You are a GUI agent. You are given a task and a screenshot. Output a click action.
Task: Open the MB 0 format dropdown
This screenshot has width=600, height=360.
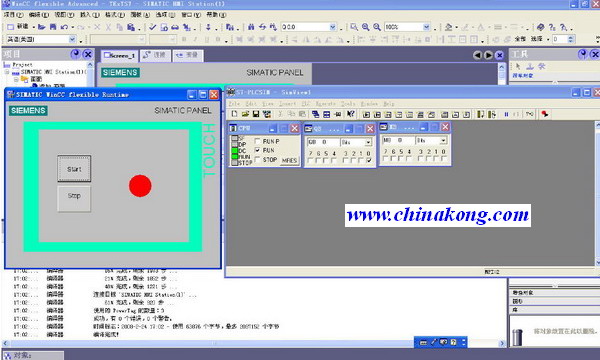point(443,141)
